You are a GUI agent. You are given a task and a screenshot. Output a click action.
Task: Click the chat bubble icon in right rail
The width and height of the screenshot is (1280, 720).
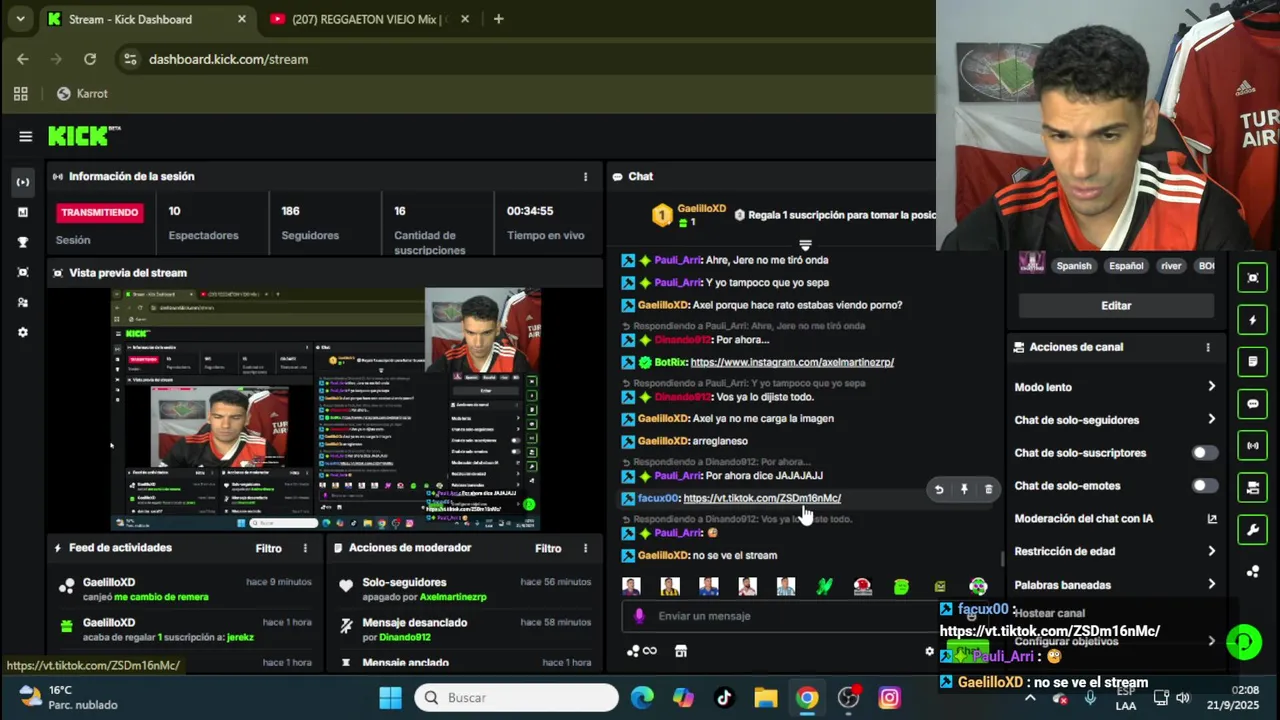[1253, 404]
